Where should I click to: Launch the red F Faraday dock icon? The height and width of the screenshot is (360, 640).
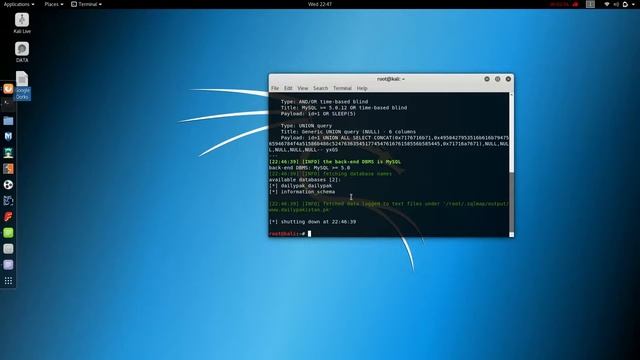click(8, 216)
